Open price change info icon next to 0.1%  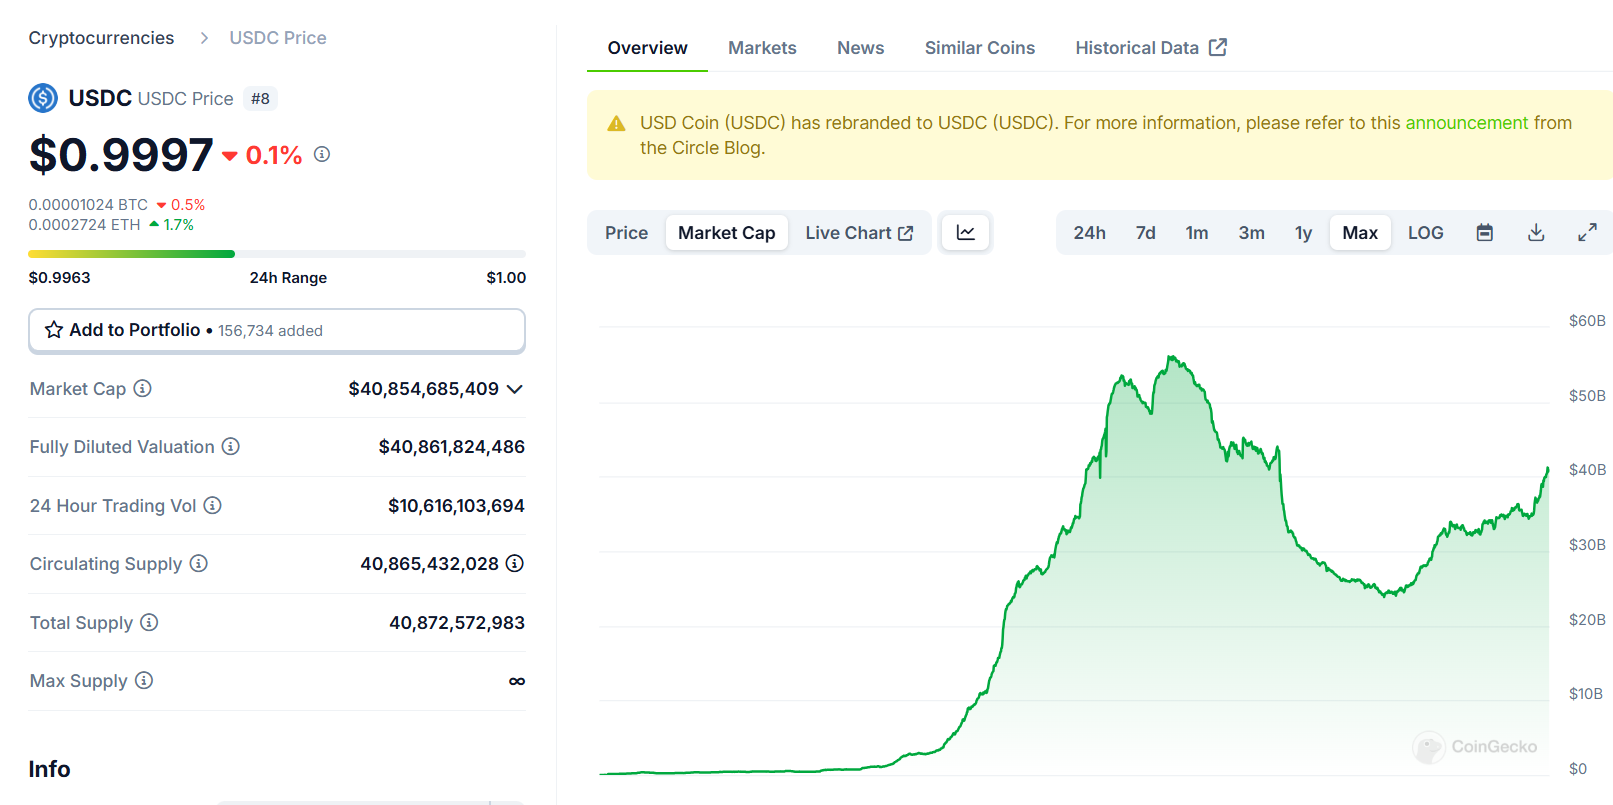[x=322, y=154]
